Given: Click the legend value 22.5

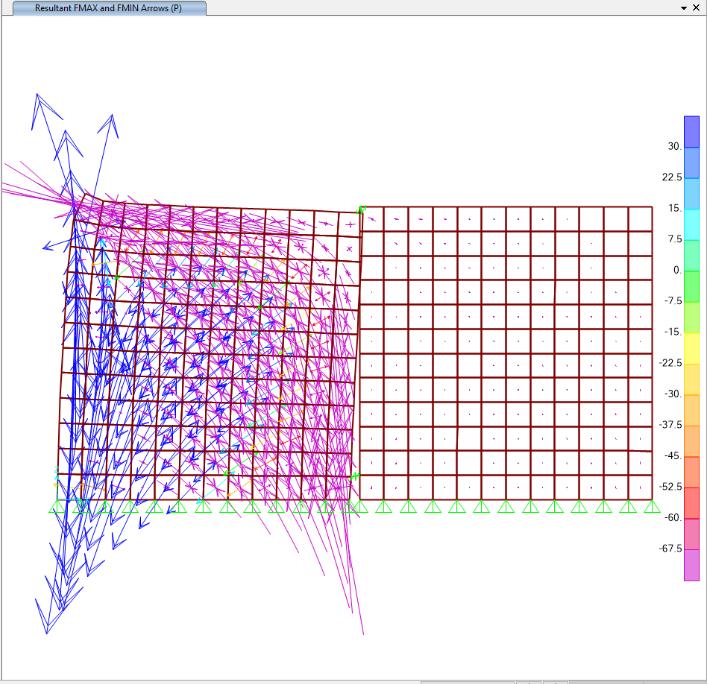Looking at the screenshot, I should [672, 177].
